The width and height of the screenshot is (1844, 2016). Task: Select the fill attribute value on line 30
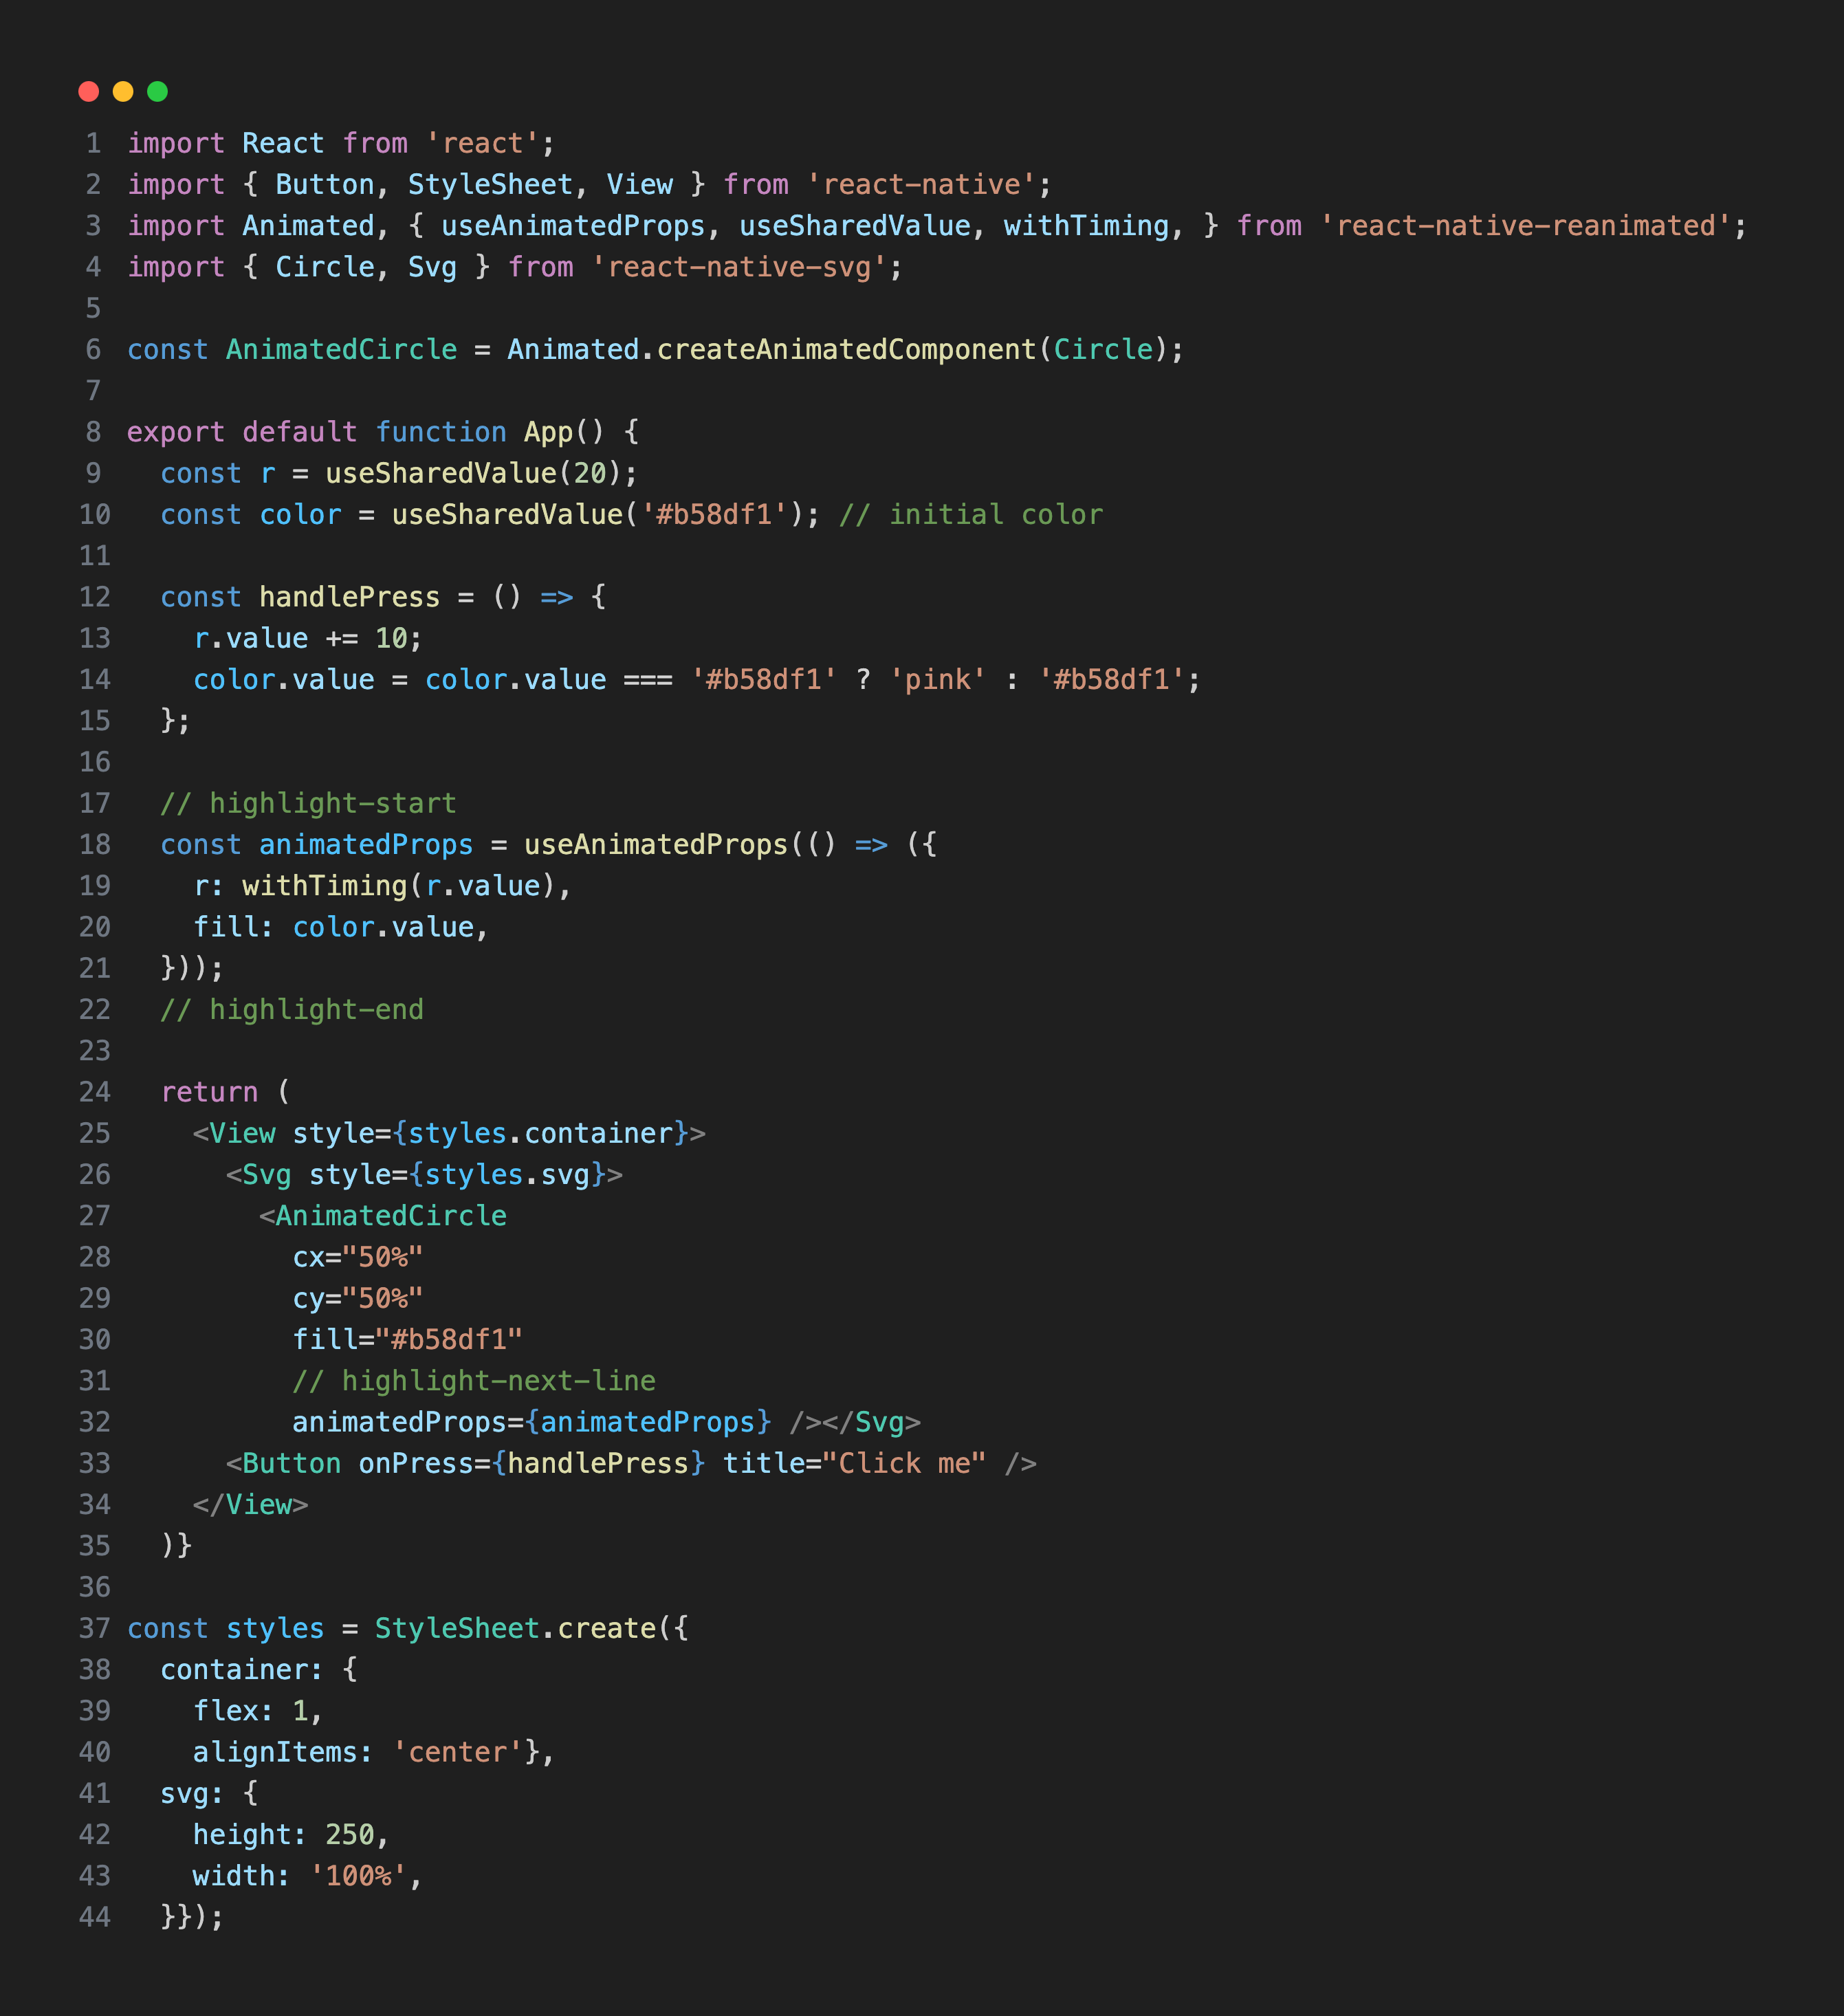[450, 1339]
